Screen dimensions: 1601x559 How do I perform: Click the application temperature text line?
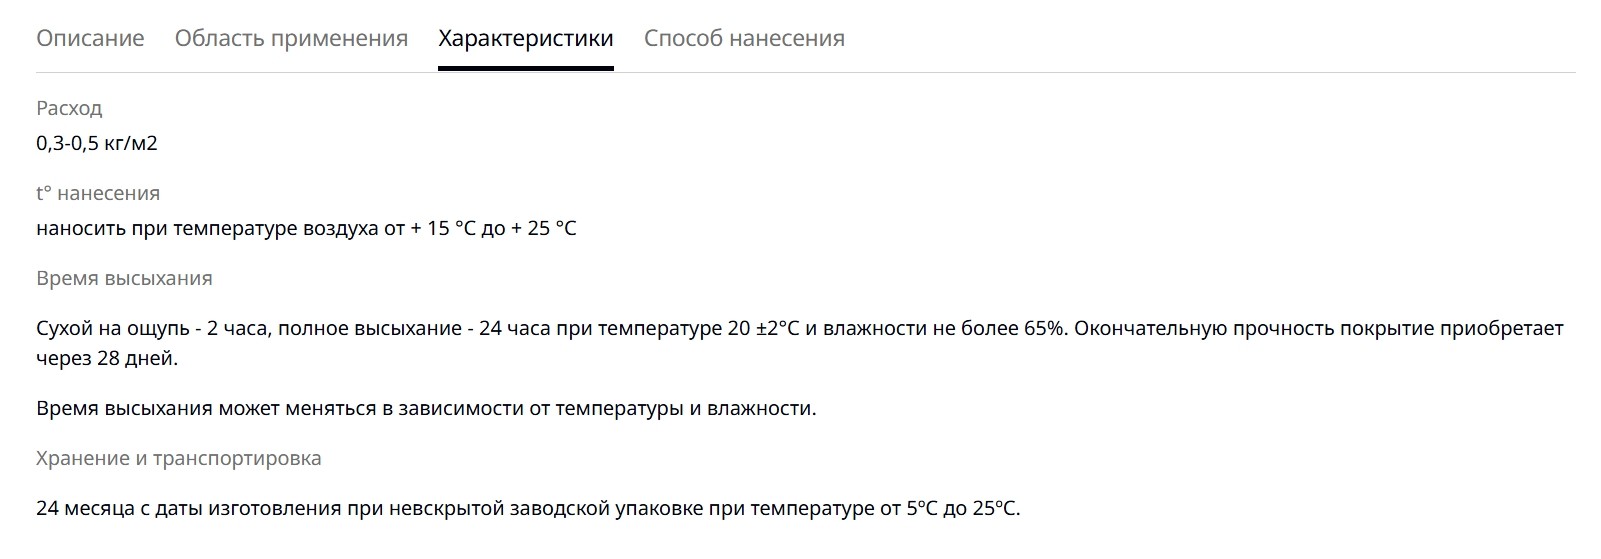pyautogui.click(x=306, y=228)
